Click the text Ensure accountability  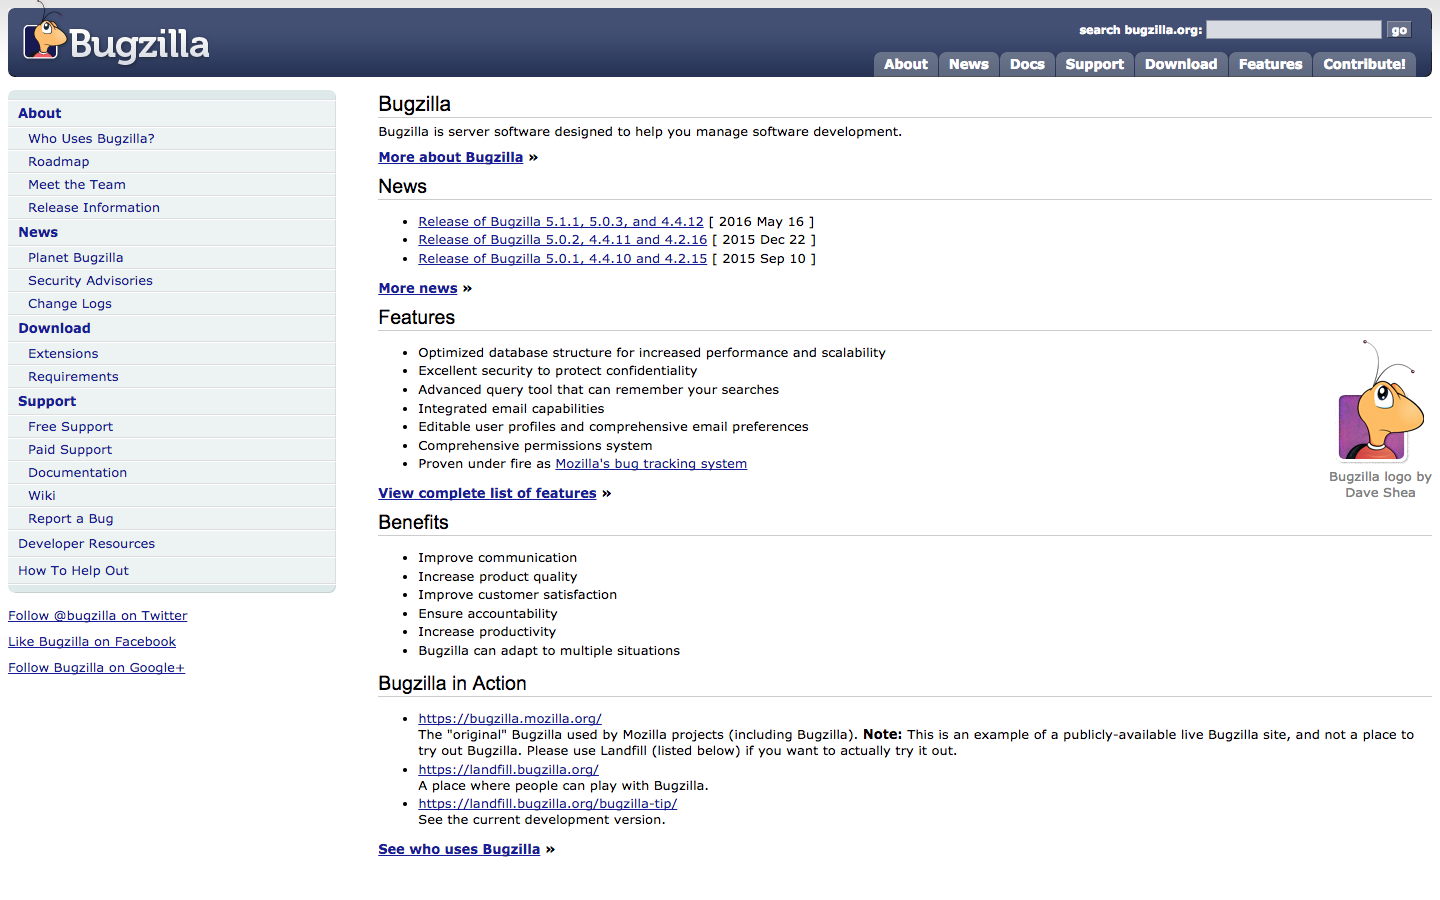coord(488,614)
